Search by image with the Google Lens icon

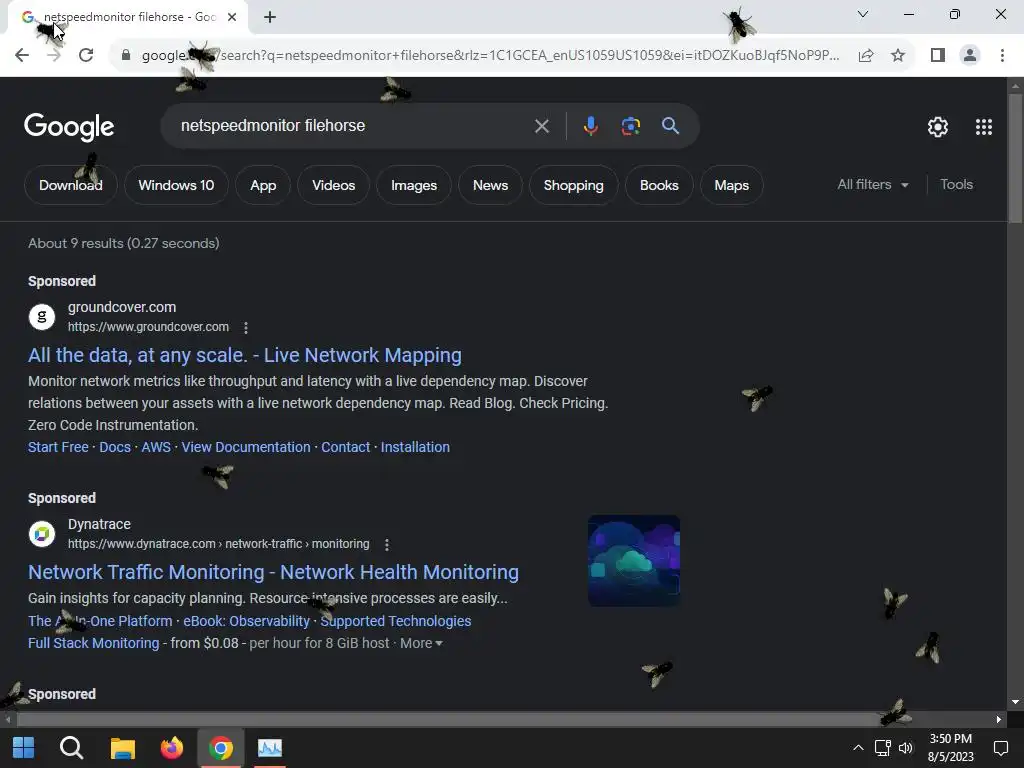pyautogui.click(x=630, y=126)
